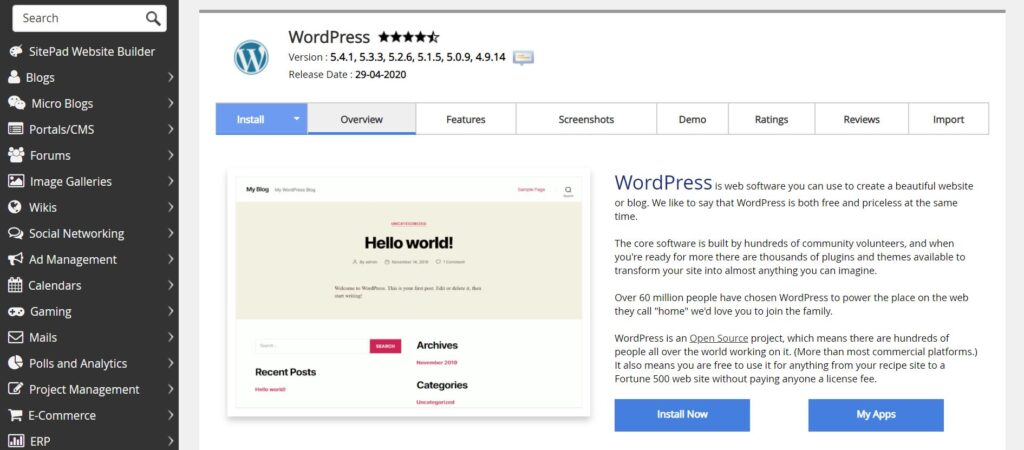Switch to the Overview tab
Image resolution: width=1024 pixels, height=450 pixels.
(362, 119)
